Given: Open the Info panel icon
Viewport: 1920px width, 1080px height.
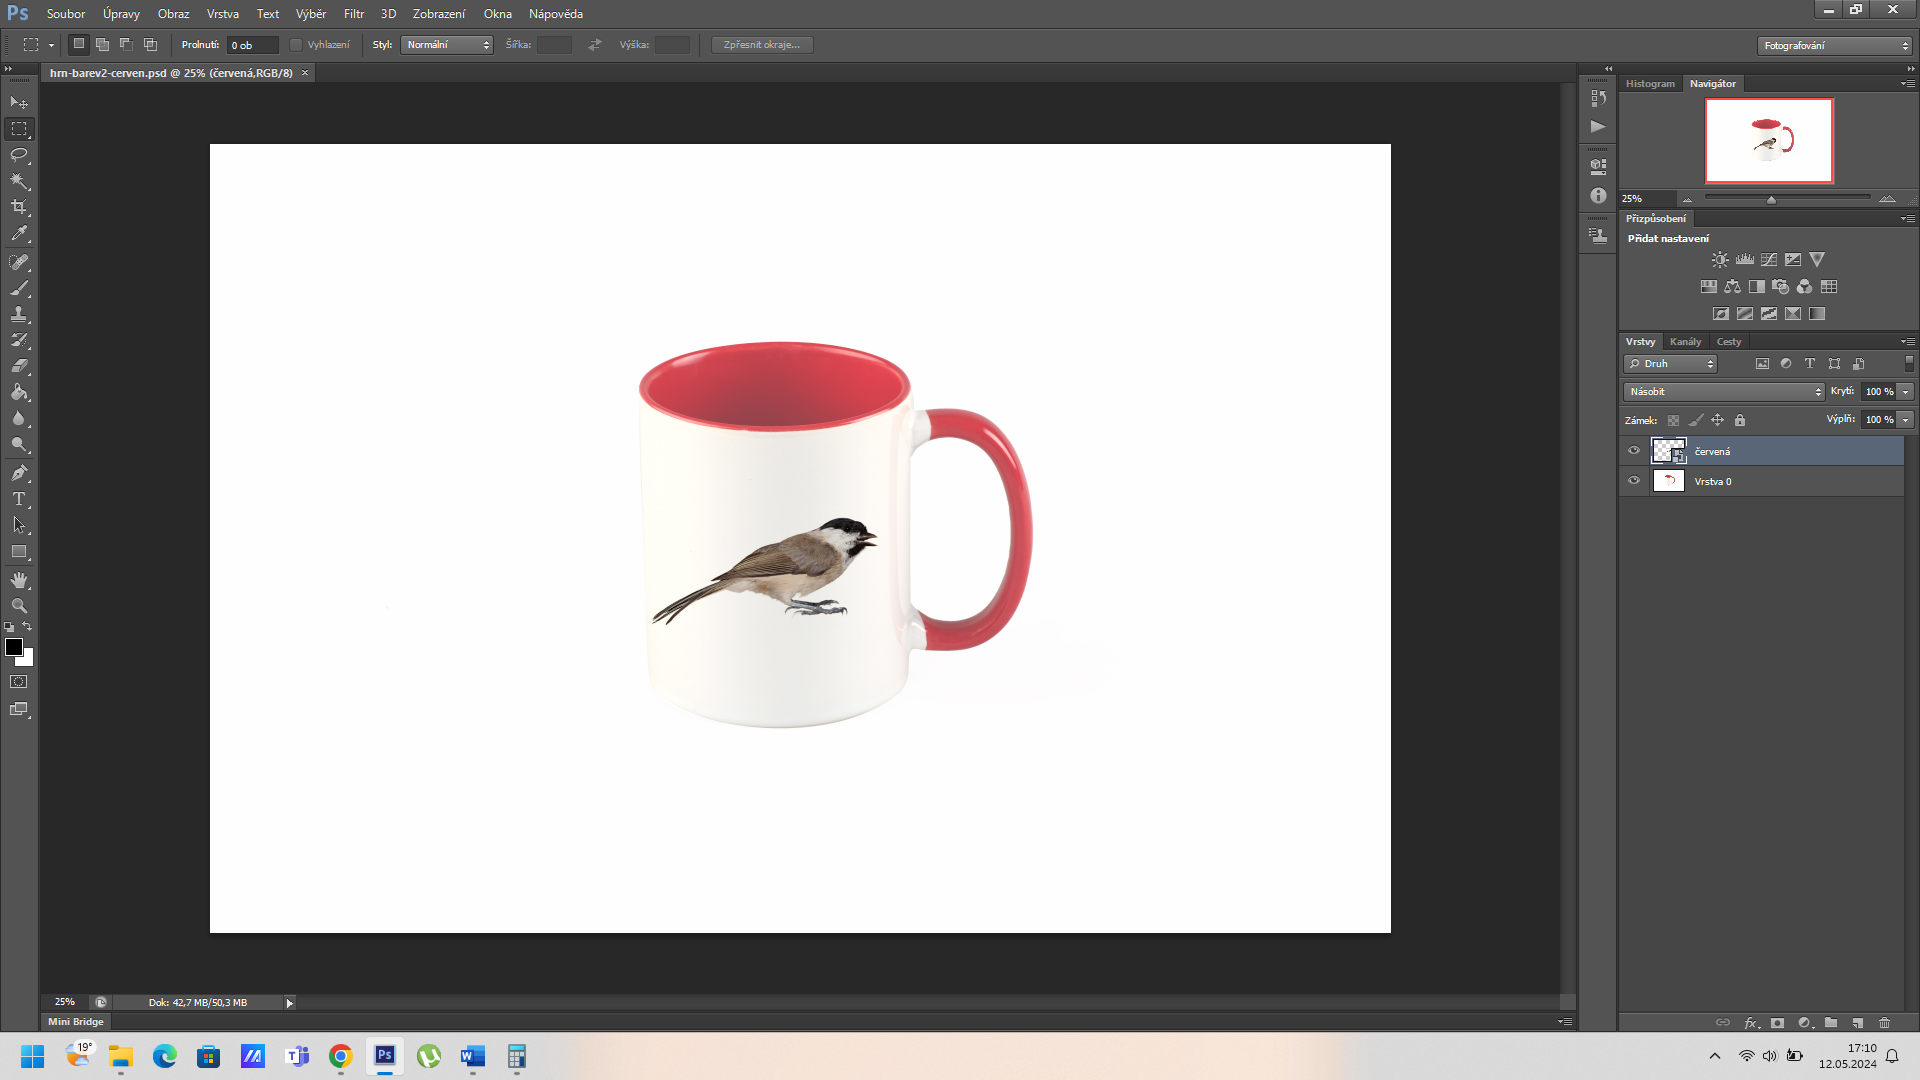Looking at the screenshot, I should click(1598, 196).
